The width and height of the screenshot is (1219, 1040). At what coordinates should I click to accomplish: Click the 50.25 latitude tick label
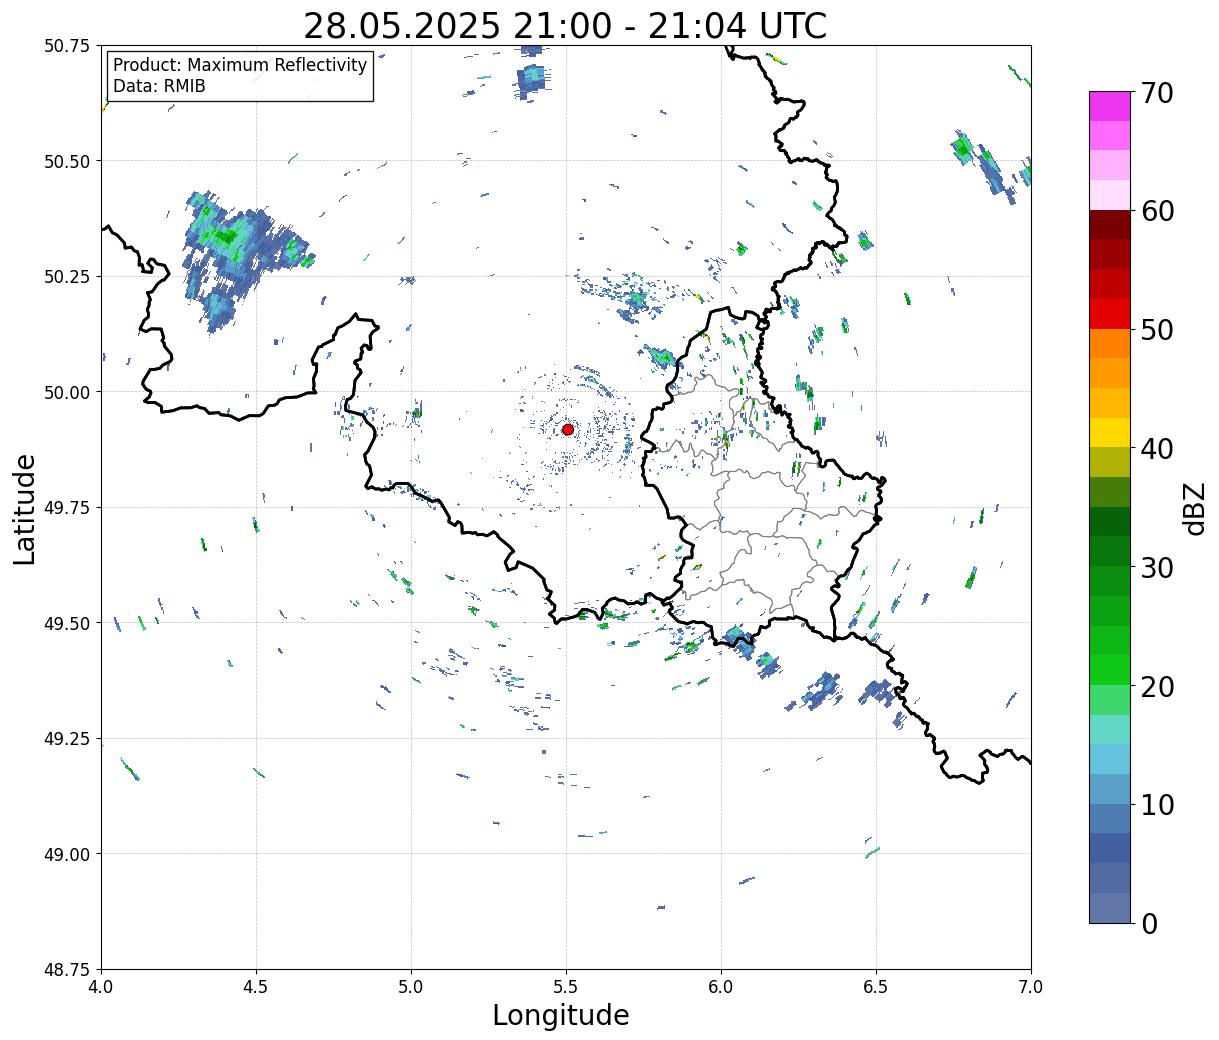pyautogui.click(x=67, y=277)
